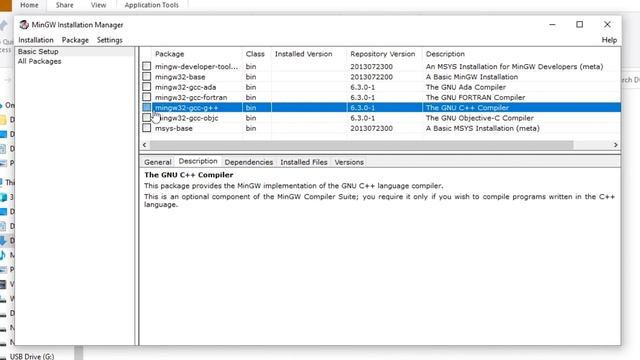640x360 pixels.
Task: Open Application Tools tab in File Explorer
Action: (x=151, y=5)
